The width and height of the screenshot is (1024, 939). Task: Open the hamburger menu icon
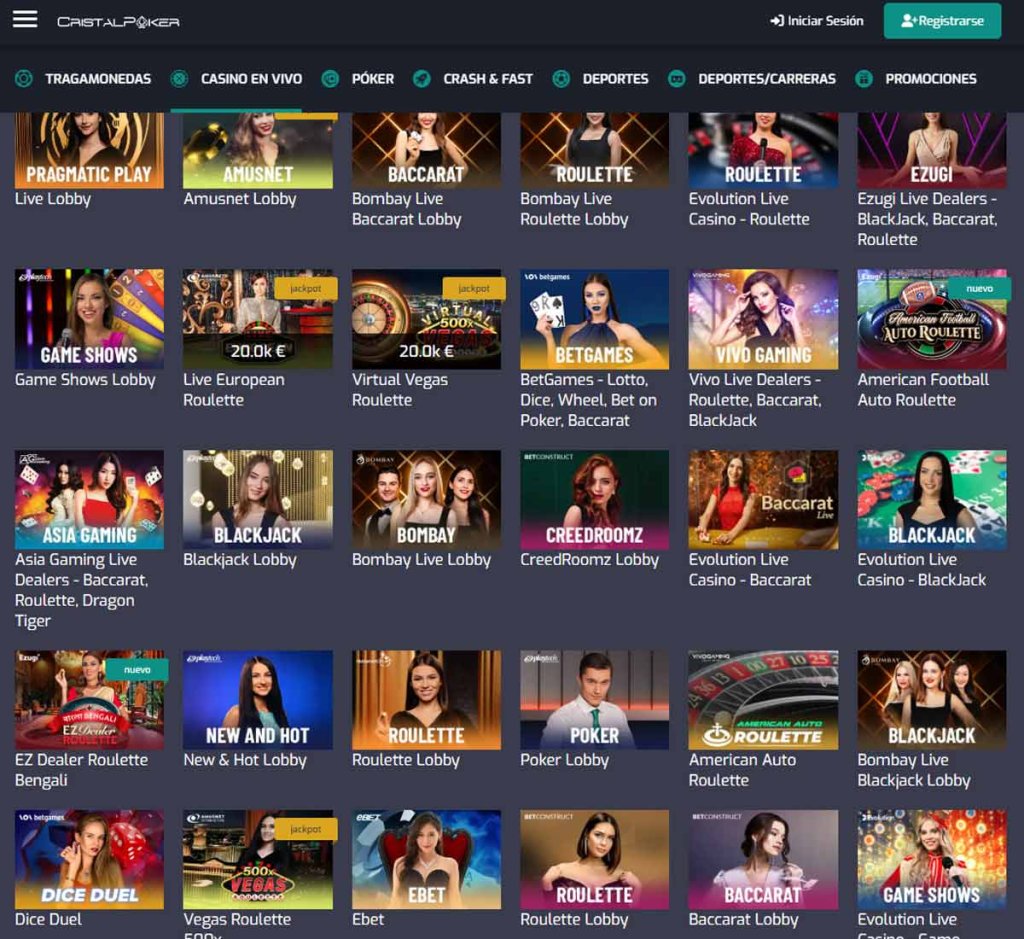pos(25,20)
